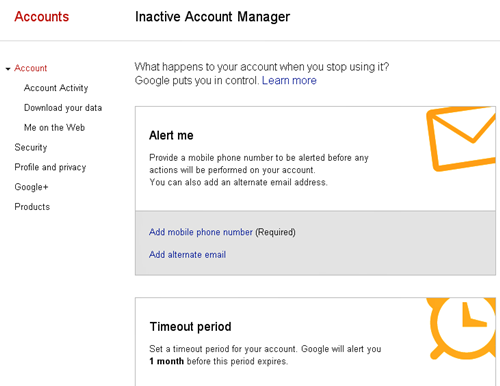Click 'Set a timeout period for your account' text
The width and height of the screenshot is (500, 386).
(x=223, y=349)
